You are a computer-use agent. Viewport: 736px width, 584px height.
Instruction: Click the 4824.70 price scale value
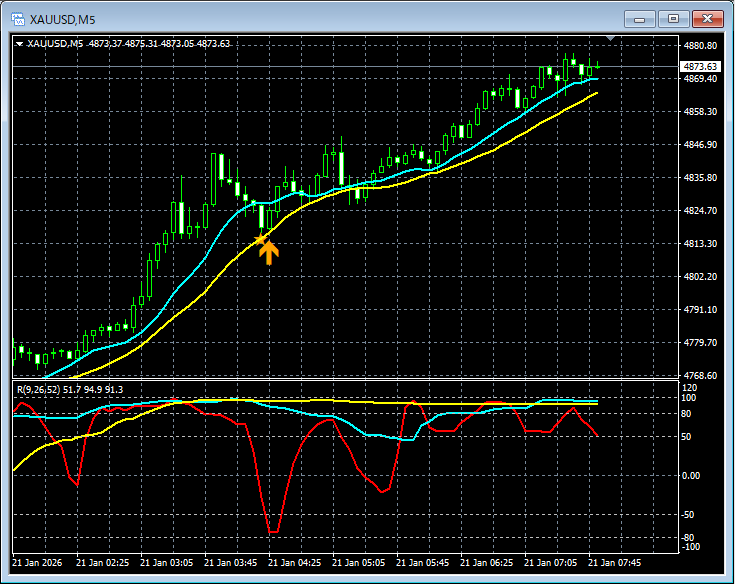[700, 210]
